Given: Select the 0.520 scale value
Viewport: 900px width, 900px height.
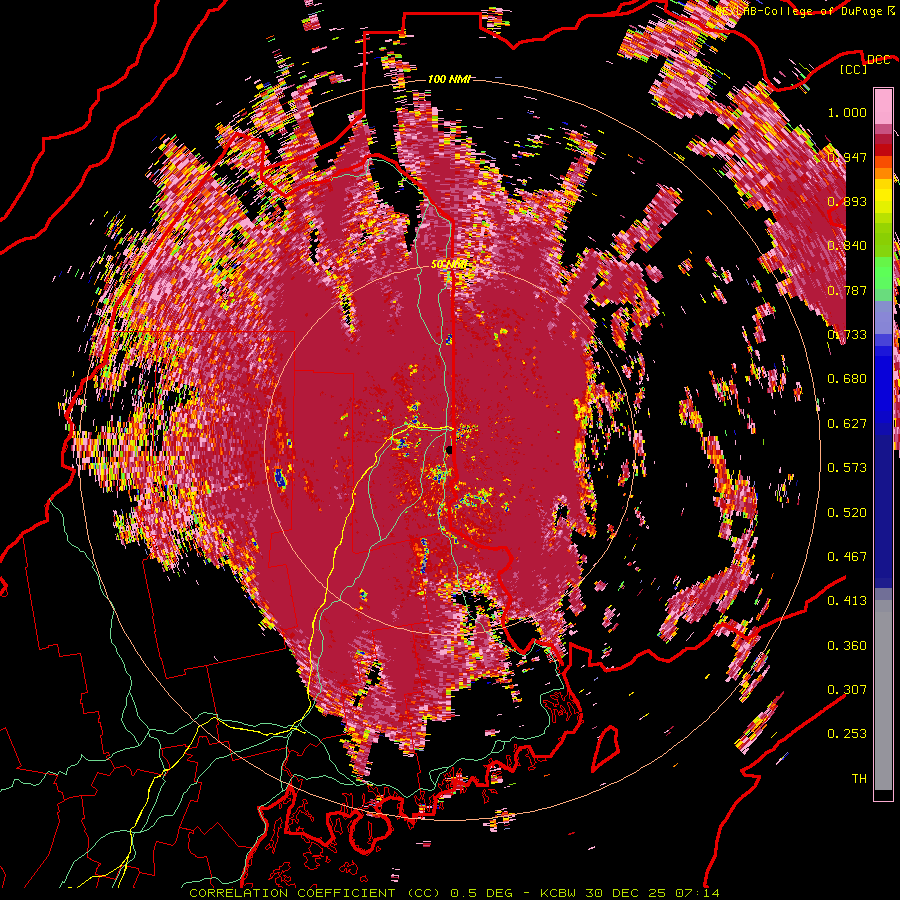Looking at the screenshot, I should click(847, 513).
